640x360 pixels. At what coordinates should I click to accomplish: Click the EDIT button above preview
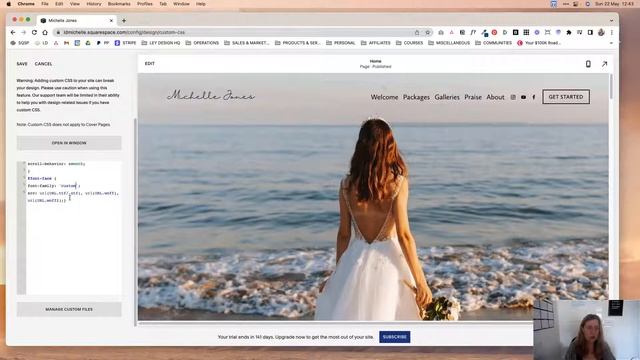[x=150, y=64]
